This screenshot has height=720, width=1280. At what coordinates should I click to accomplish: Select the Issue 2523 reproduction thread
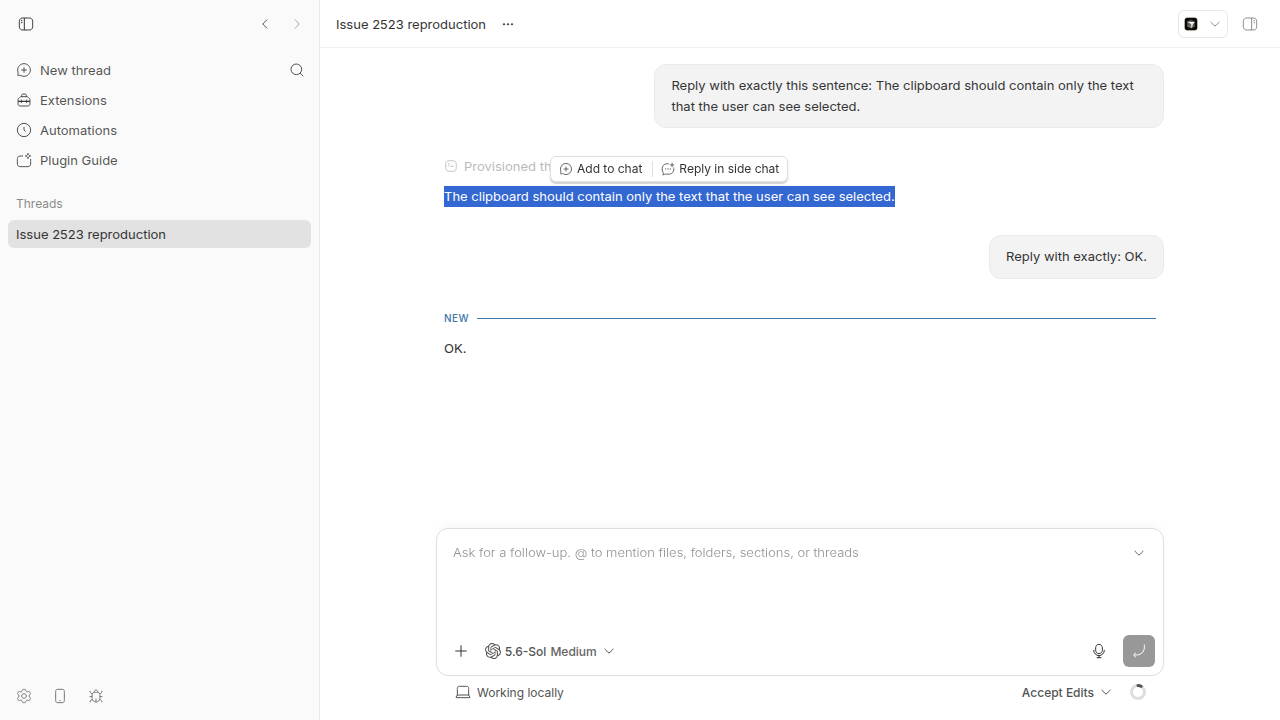coord(159,234)
